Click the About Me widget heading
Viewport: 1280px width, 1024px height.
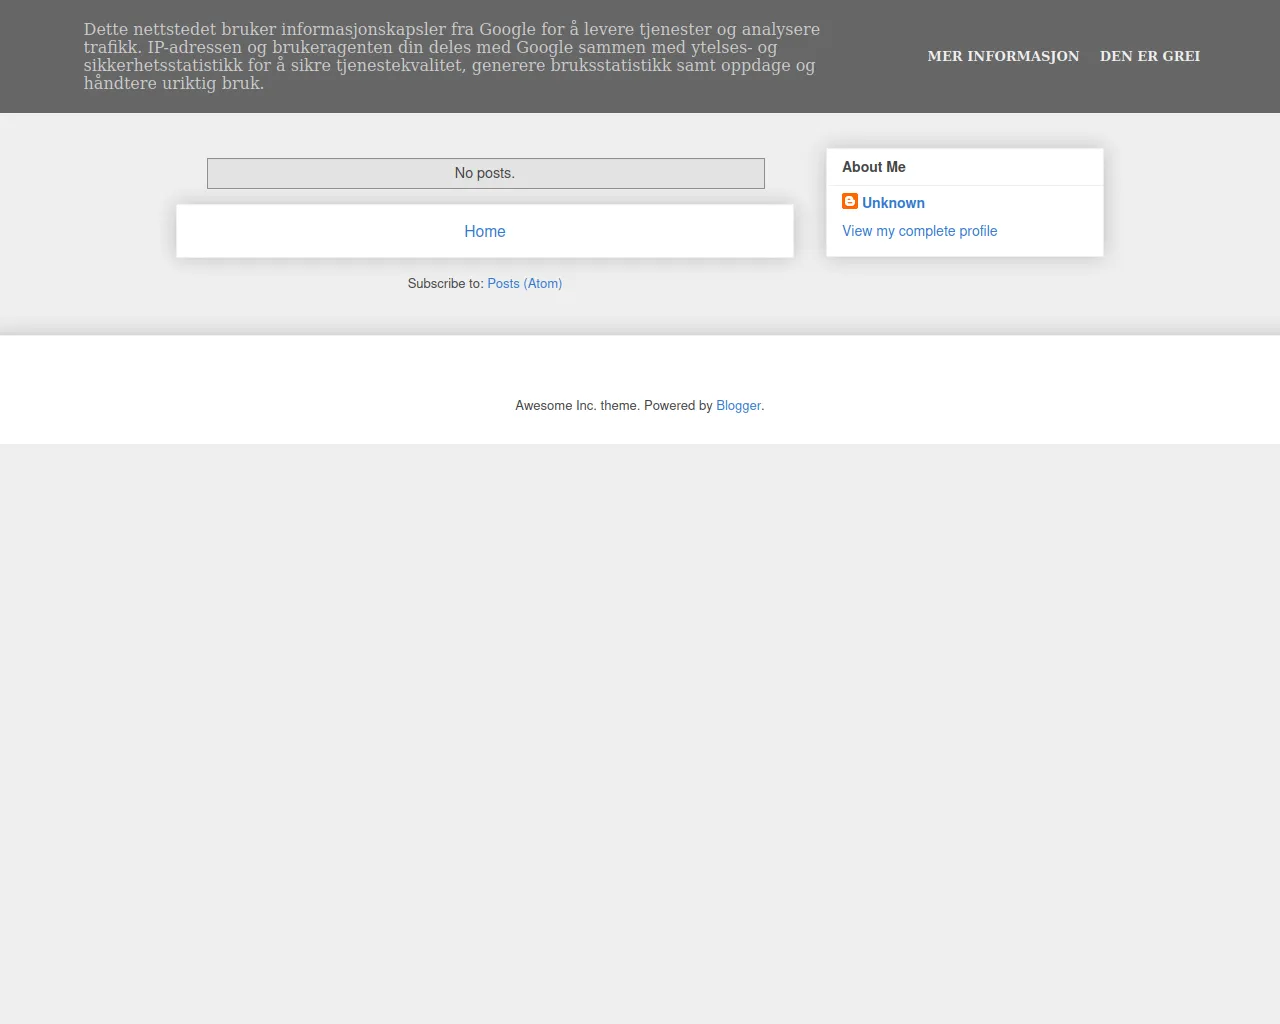click(x=873, y=167)
